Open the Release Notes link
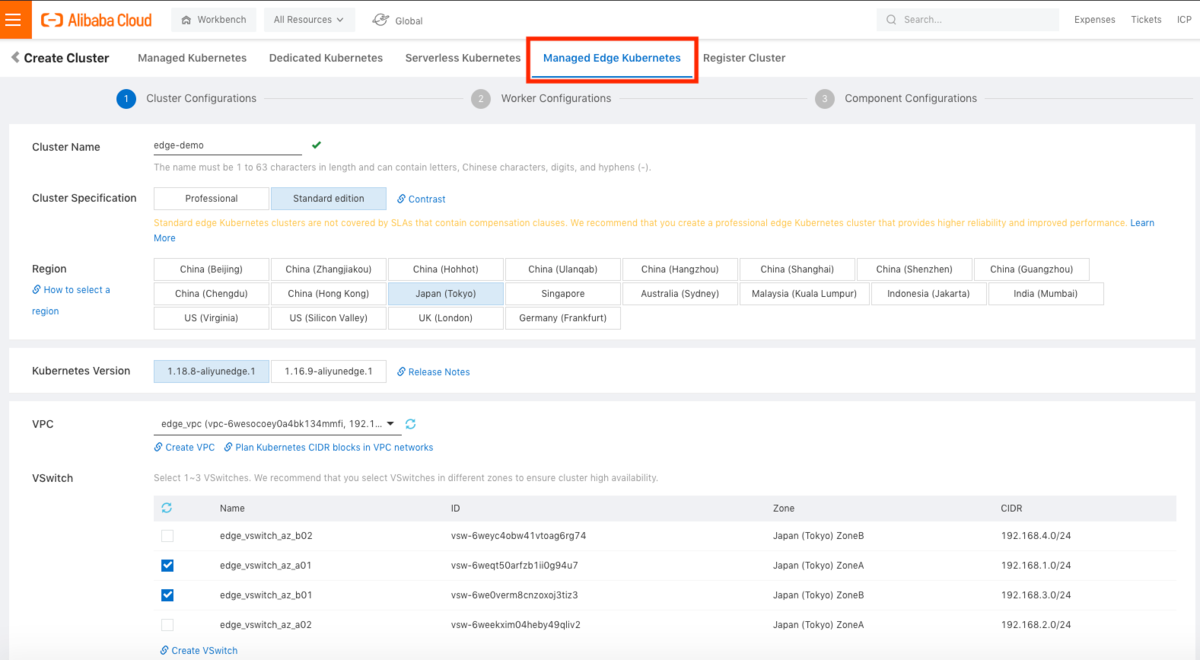This screenshot has width=1200, height=660. click(x=438, y=372)
